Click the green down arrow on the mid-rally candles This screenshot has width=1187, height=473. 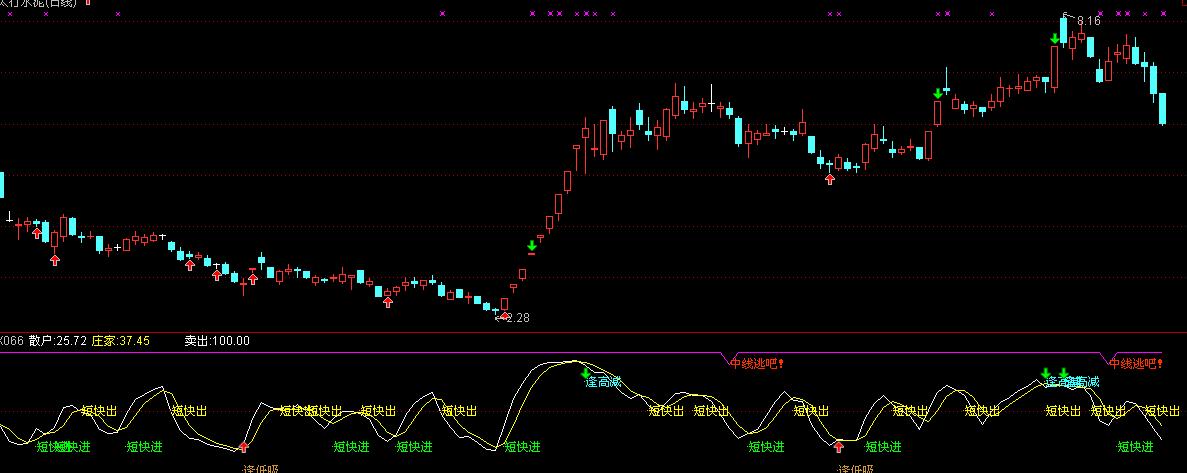point(532,245)
